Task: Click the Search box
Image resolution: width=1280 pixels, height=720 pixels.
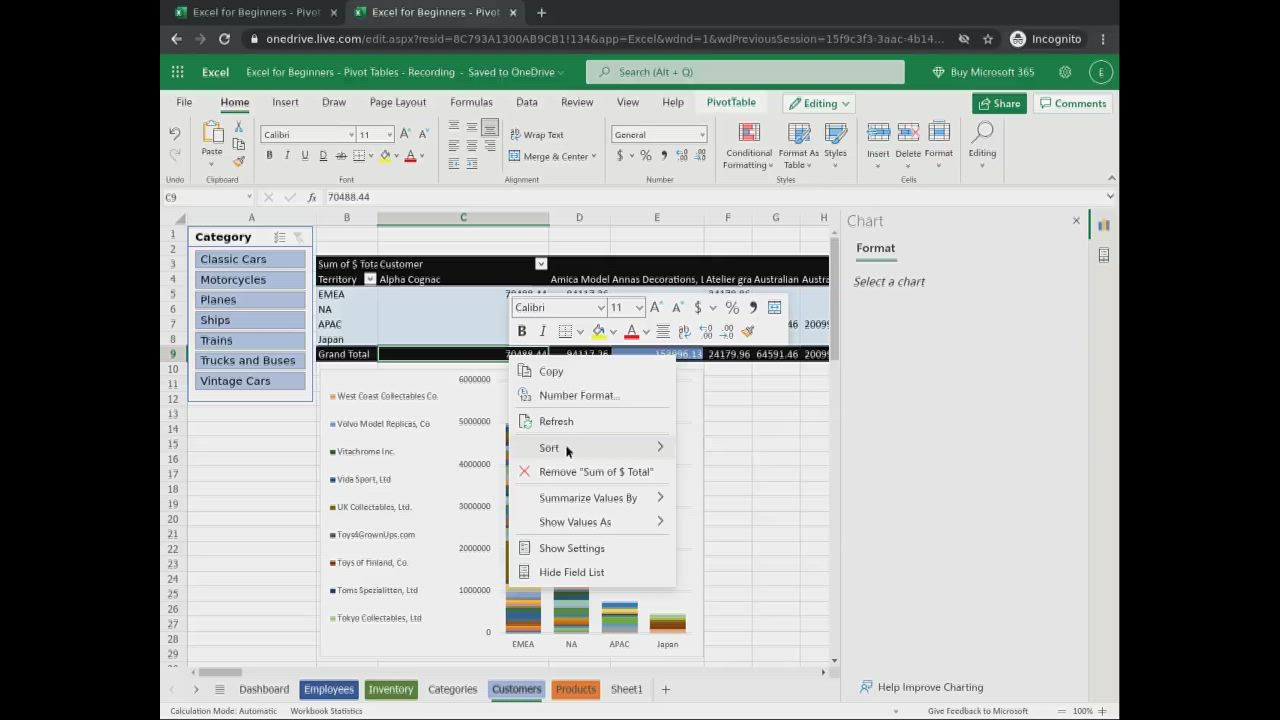Action: (745, 72)
